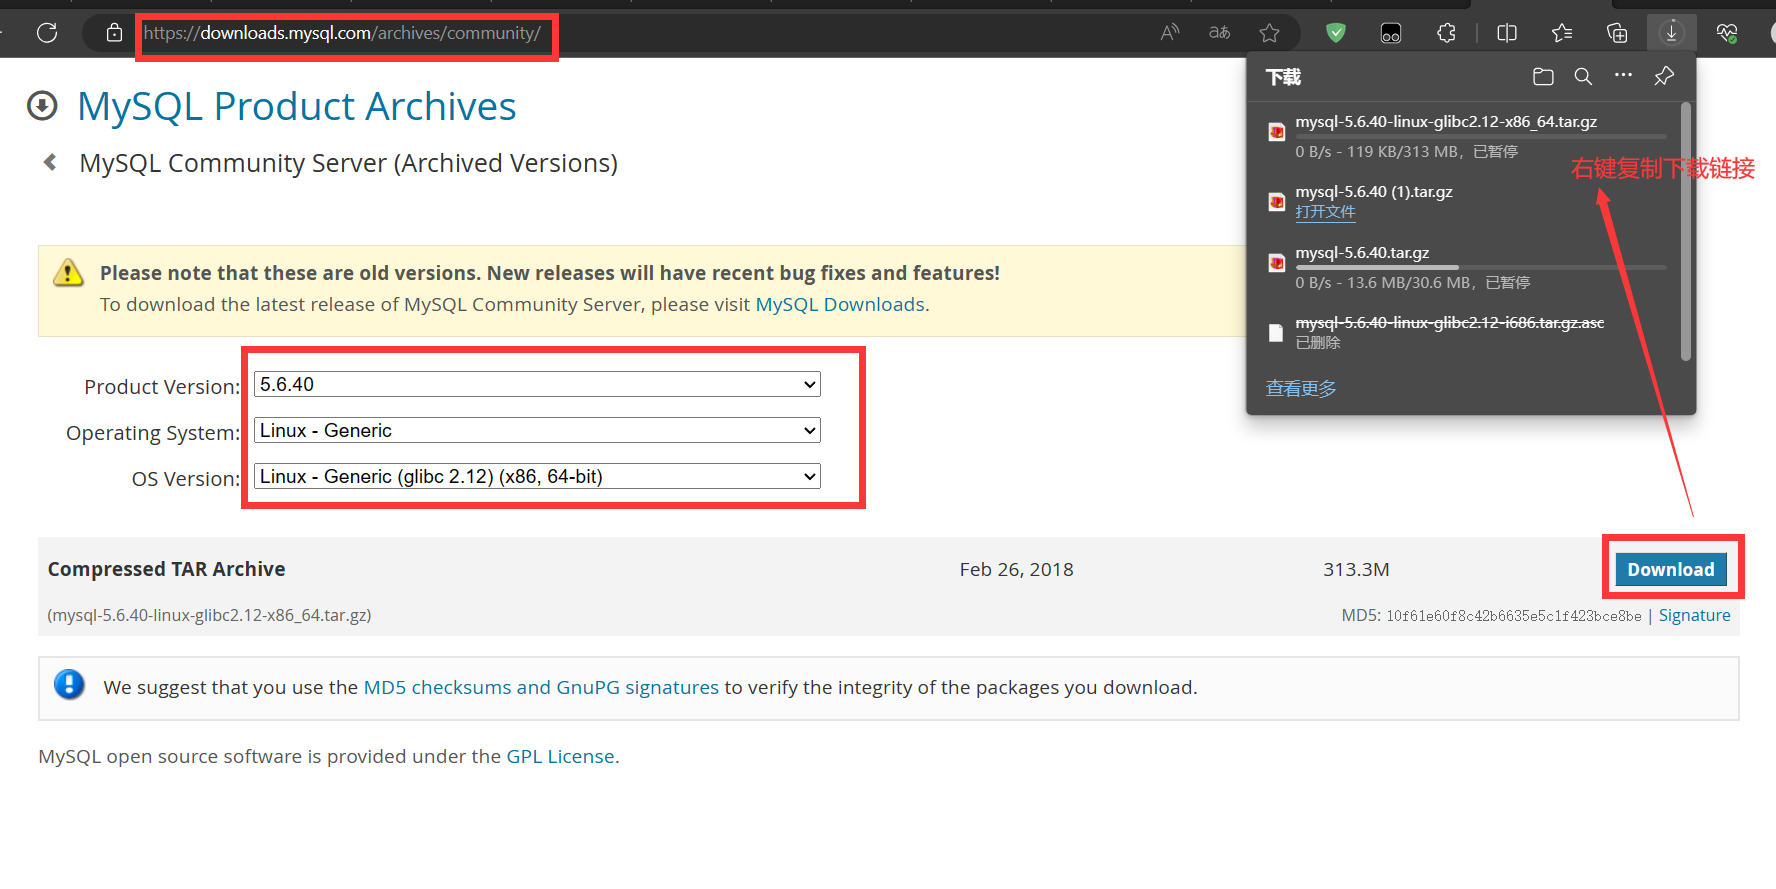Open the Product Version dropdown
Image resolution: width=1776 pixels, height=889 pixels.
537,384
